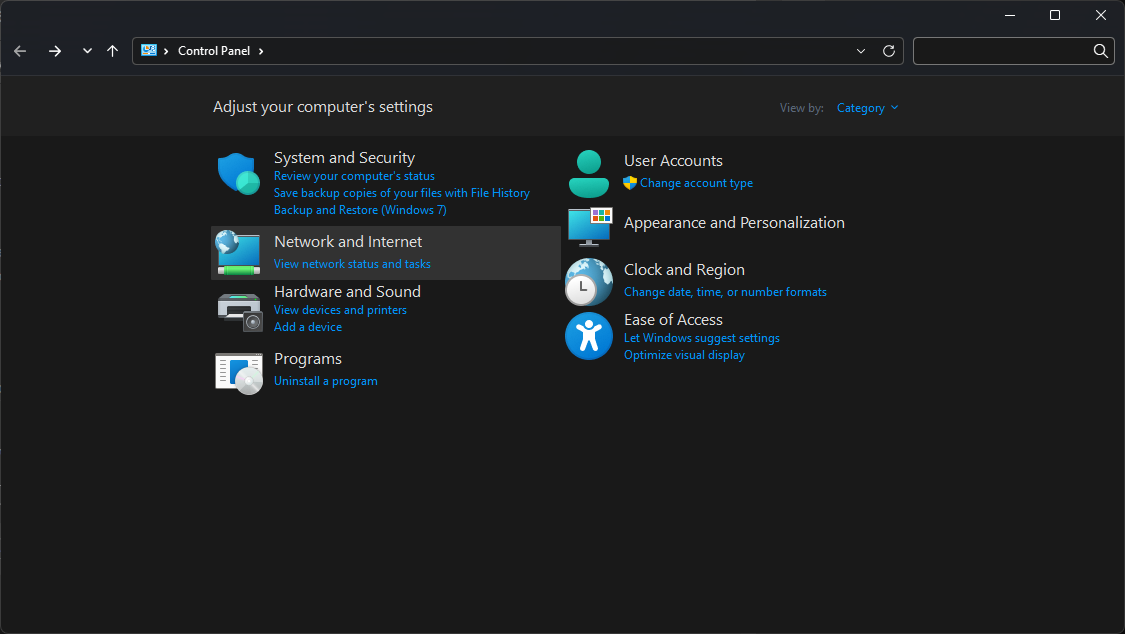Go back with the back arrow

click(20, 51)
